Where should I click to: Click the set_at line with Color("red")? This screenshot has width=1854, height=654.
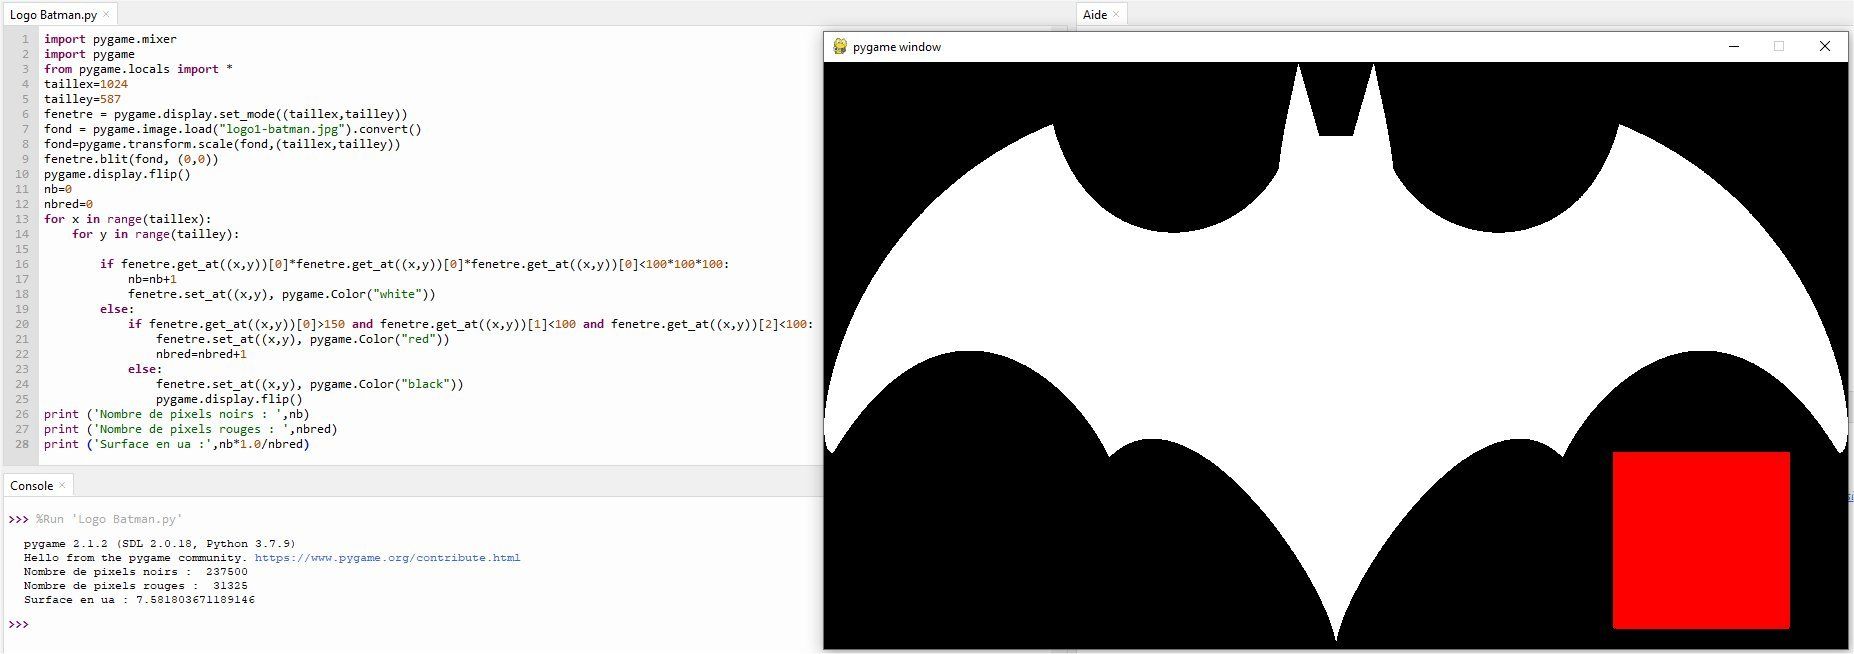(303, 339)
